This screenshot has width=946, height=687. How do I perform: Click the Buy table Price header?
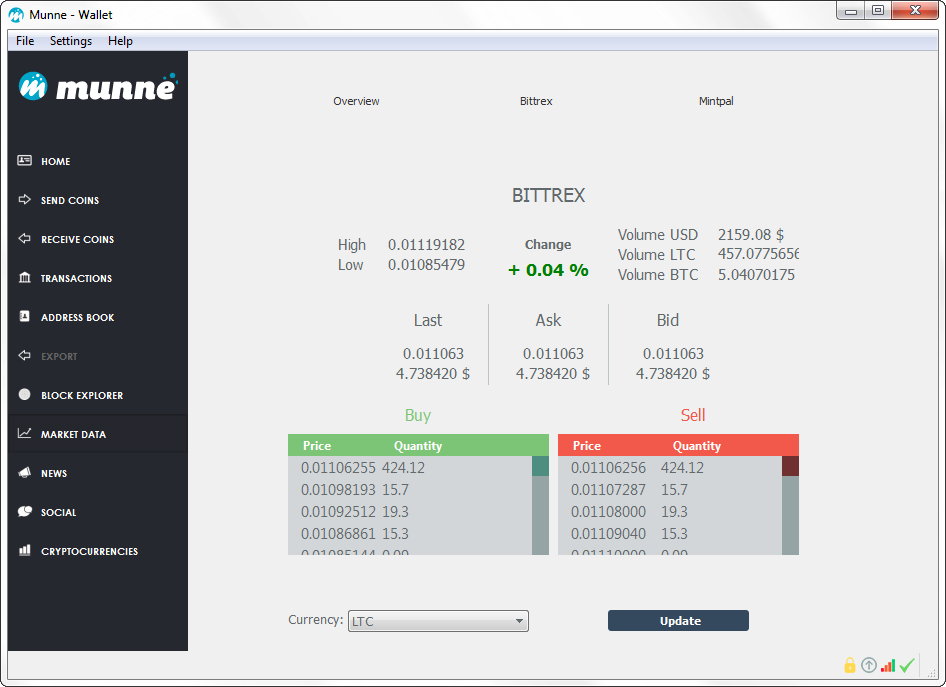coord(317,446)
